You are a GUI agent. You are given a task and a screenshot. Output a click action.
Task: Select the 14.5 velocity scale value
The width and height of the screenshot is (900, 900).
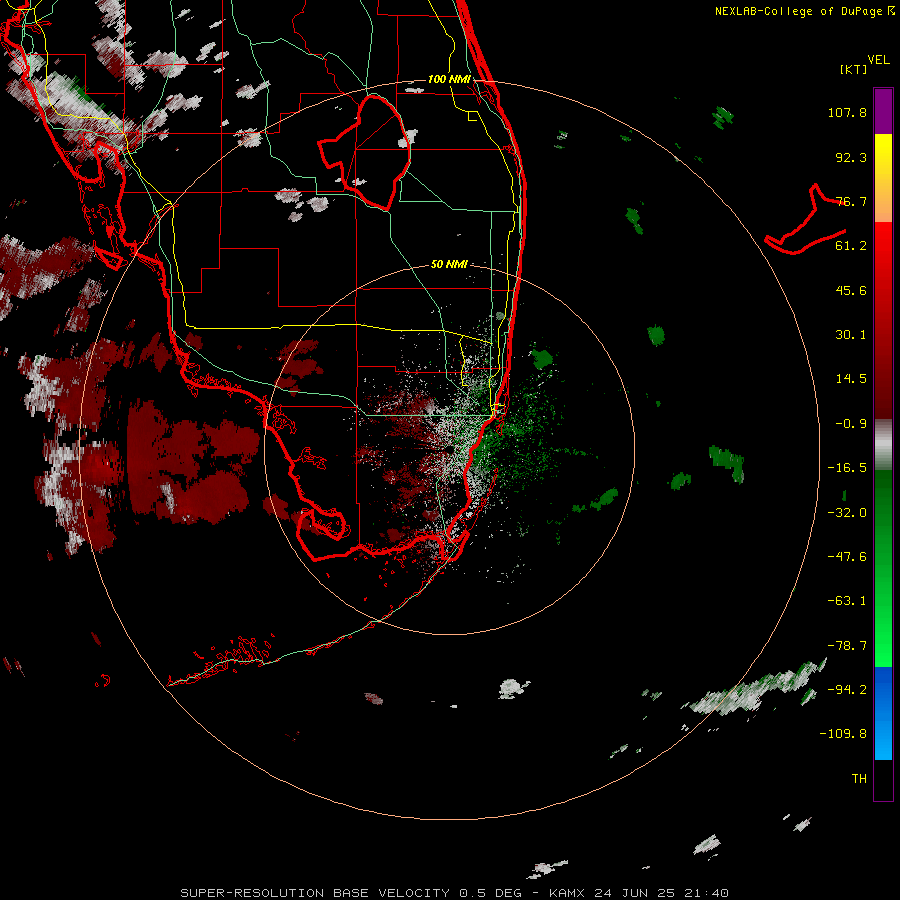(851, 379)
